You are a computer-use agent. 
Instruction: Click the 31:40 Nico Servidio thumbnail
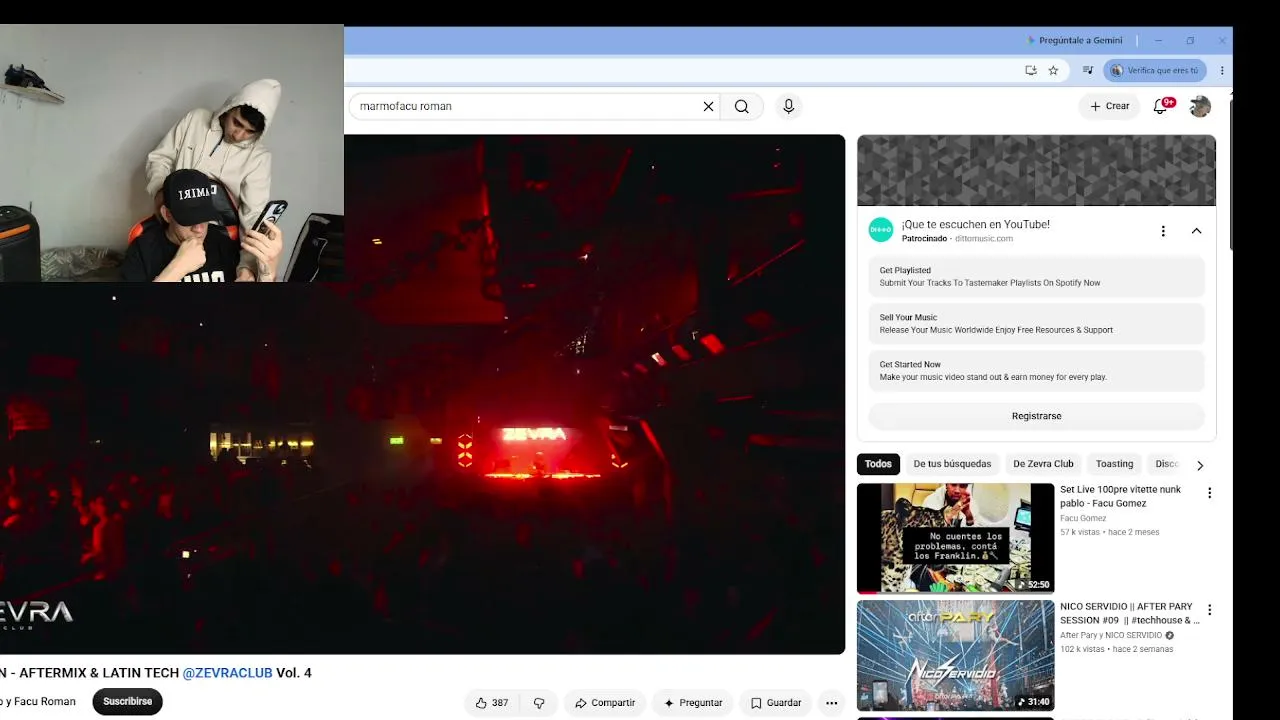pyautogui.click(x=955, y=655)
